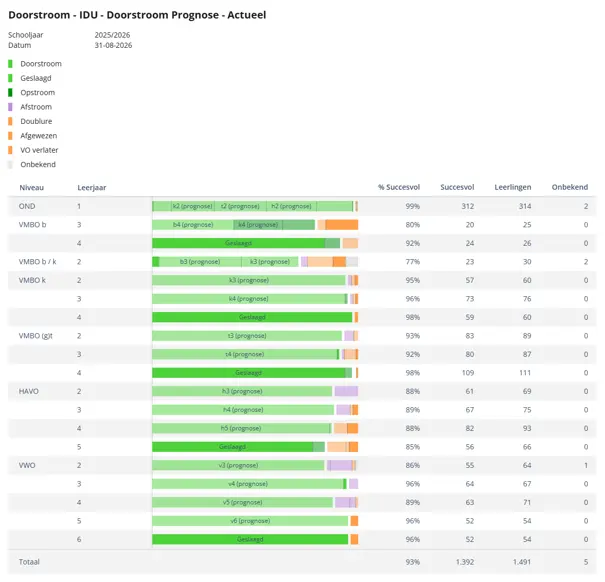The height and width of the screenshot is (582, 605).
Task: Click the t3 (prognose) bar
Action: coord(247,336)
